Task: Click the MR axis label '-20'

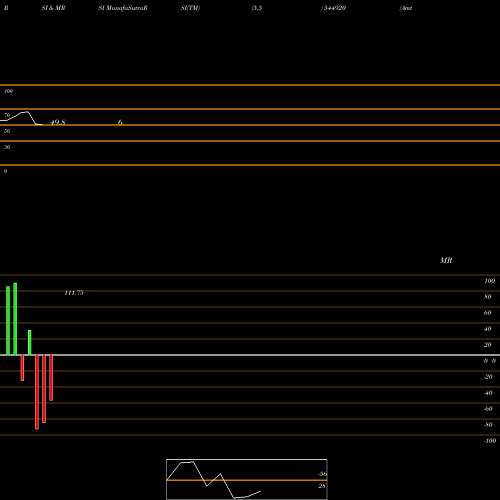Action: (488, 377)
